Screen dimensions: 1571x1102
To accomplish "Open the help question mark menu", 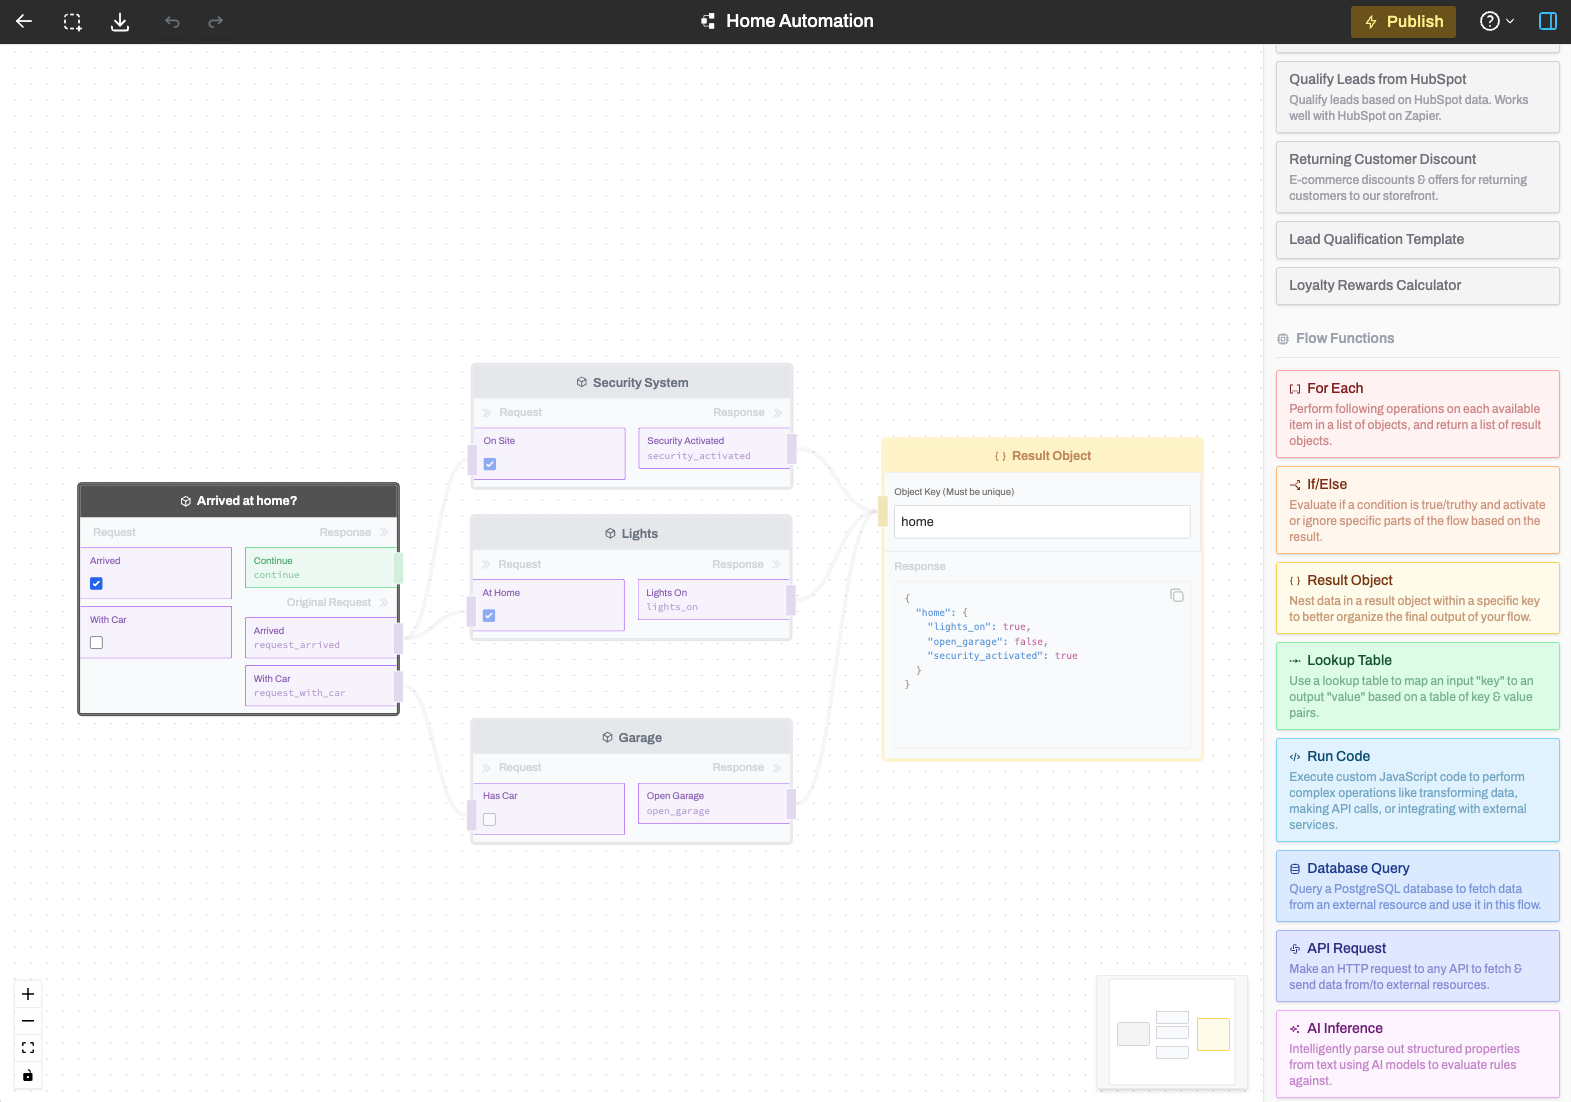I will (x=1497, y=21).
